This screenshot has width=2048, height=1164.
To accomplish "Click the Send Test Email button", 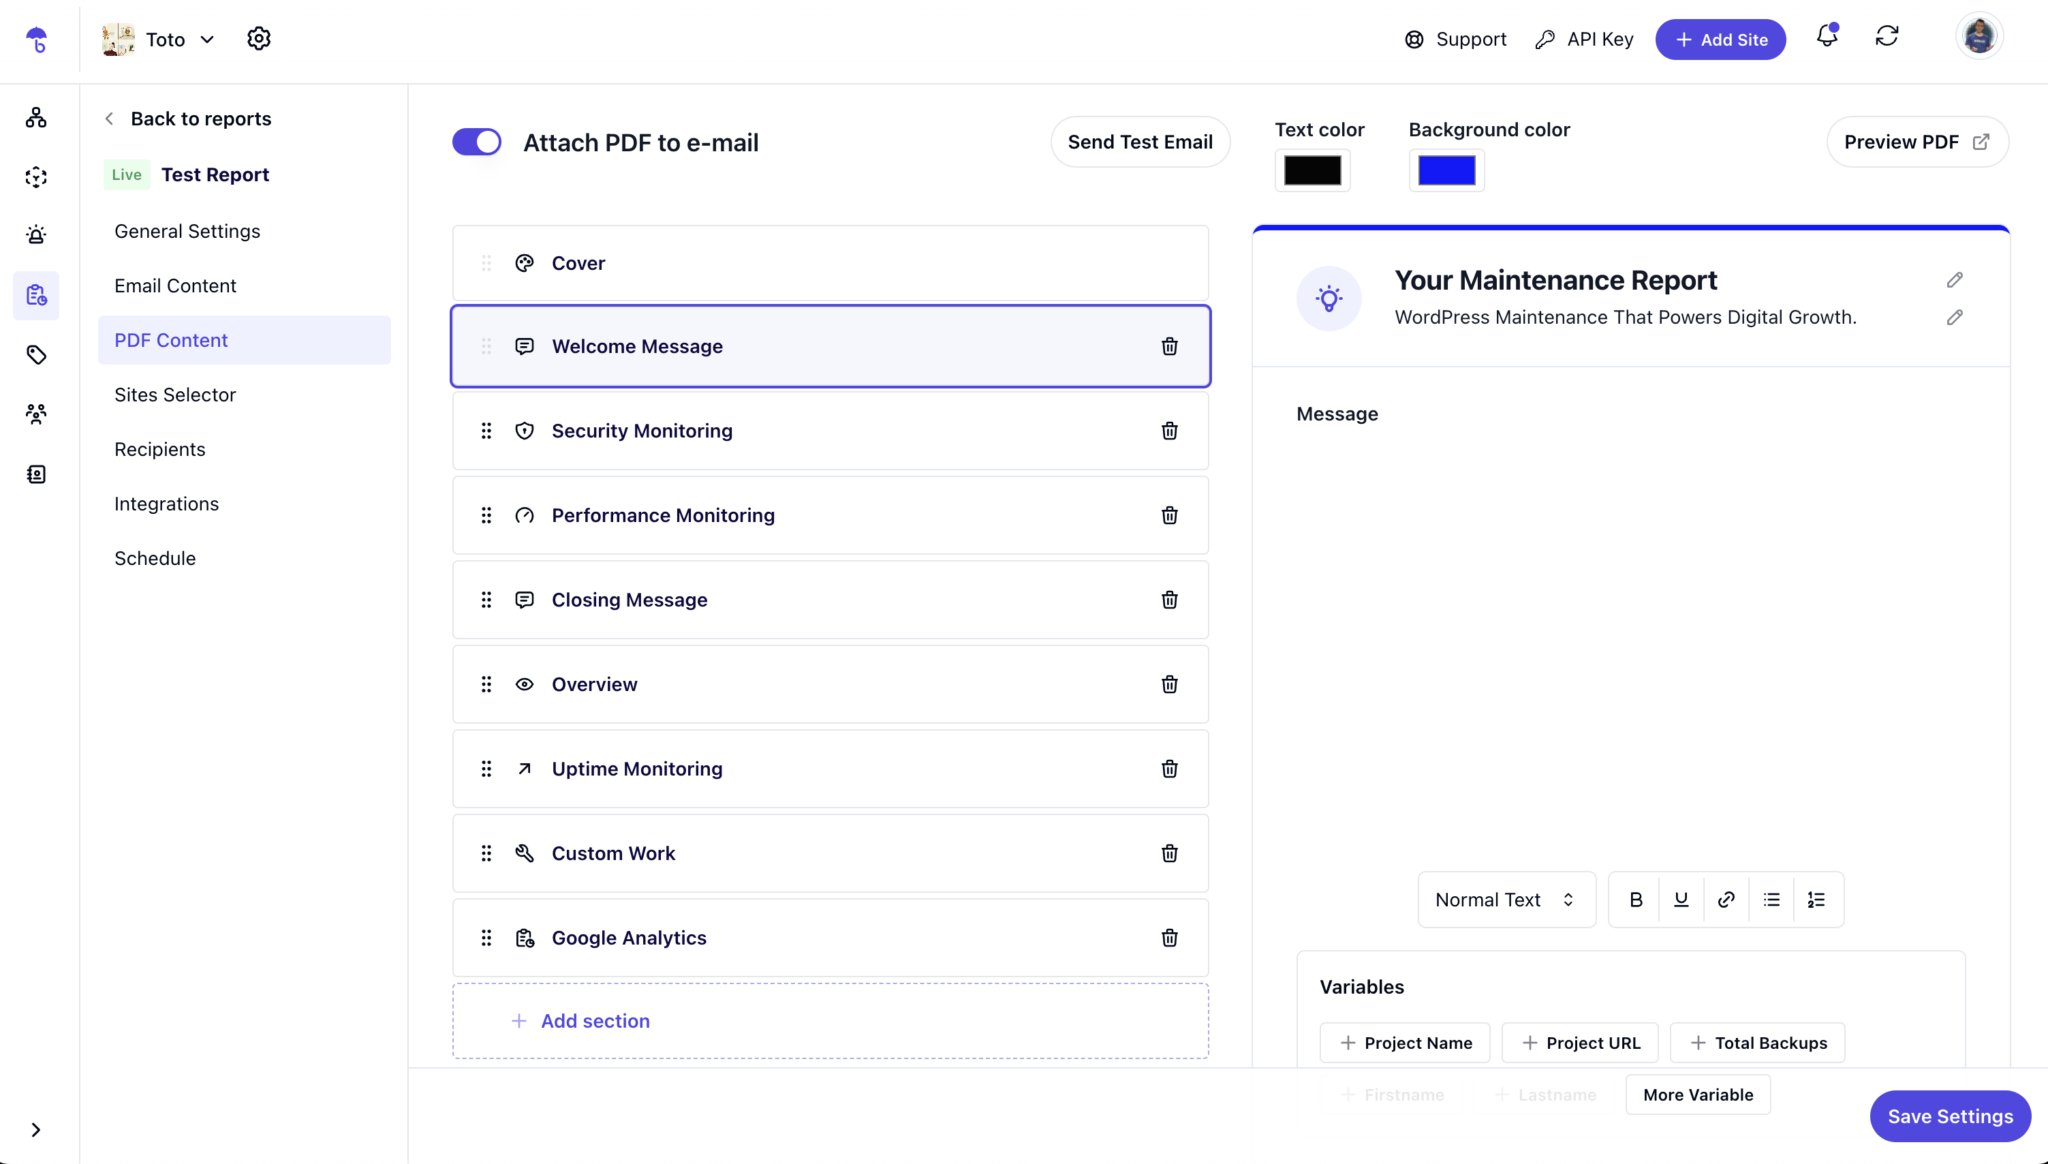I will point(1140,141).
